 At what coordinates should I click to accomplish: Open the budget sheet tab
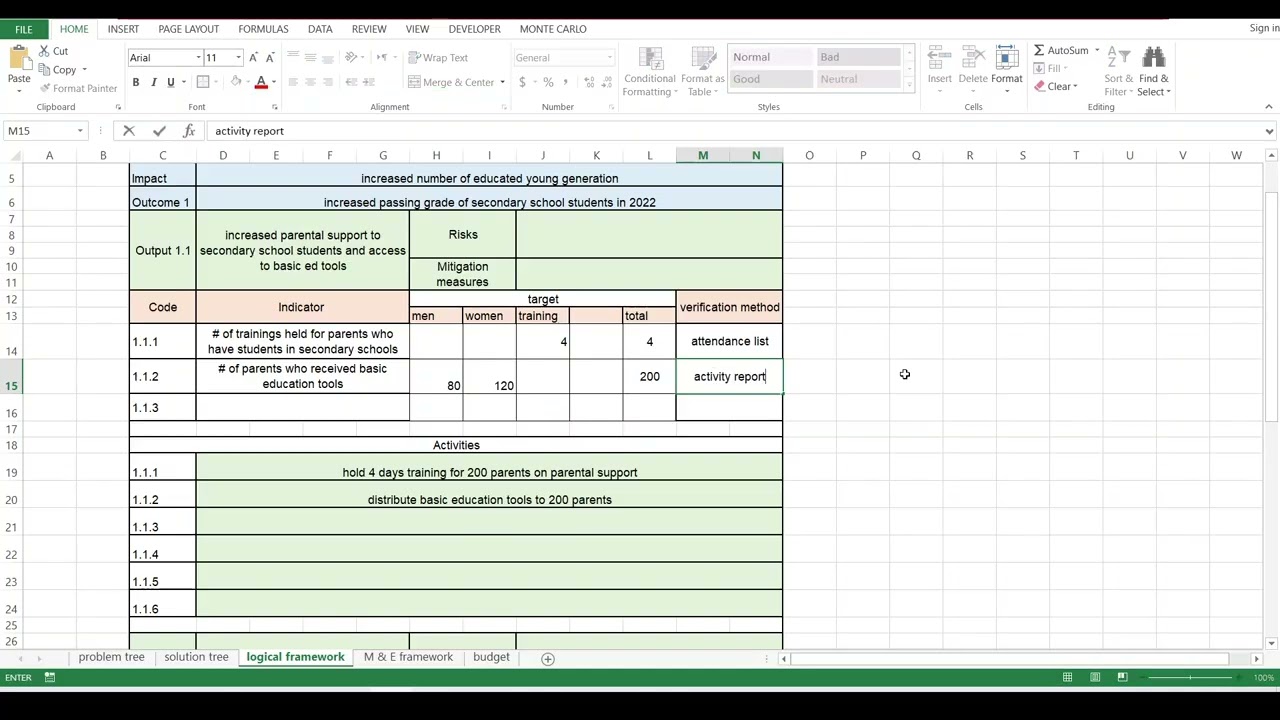tap(491, 657)
